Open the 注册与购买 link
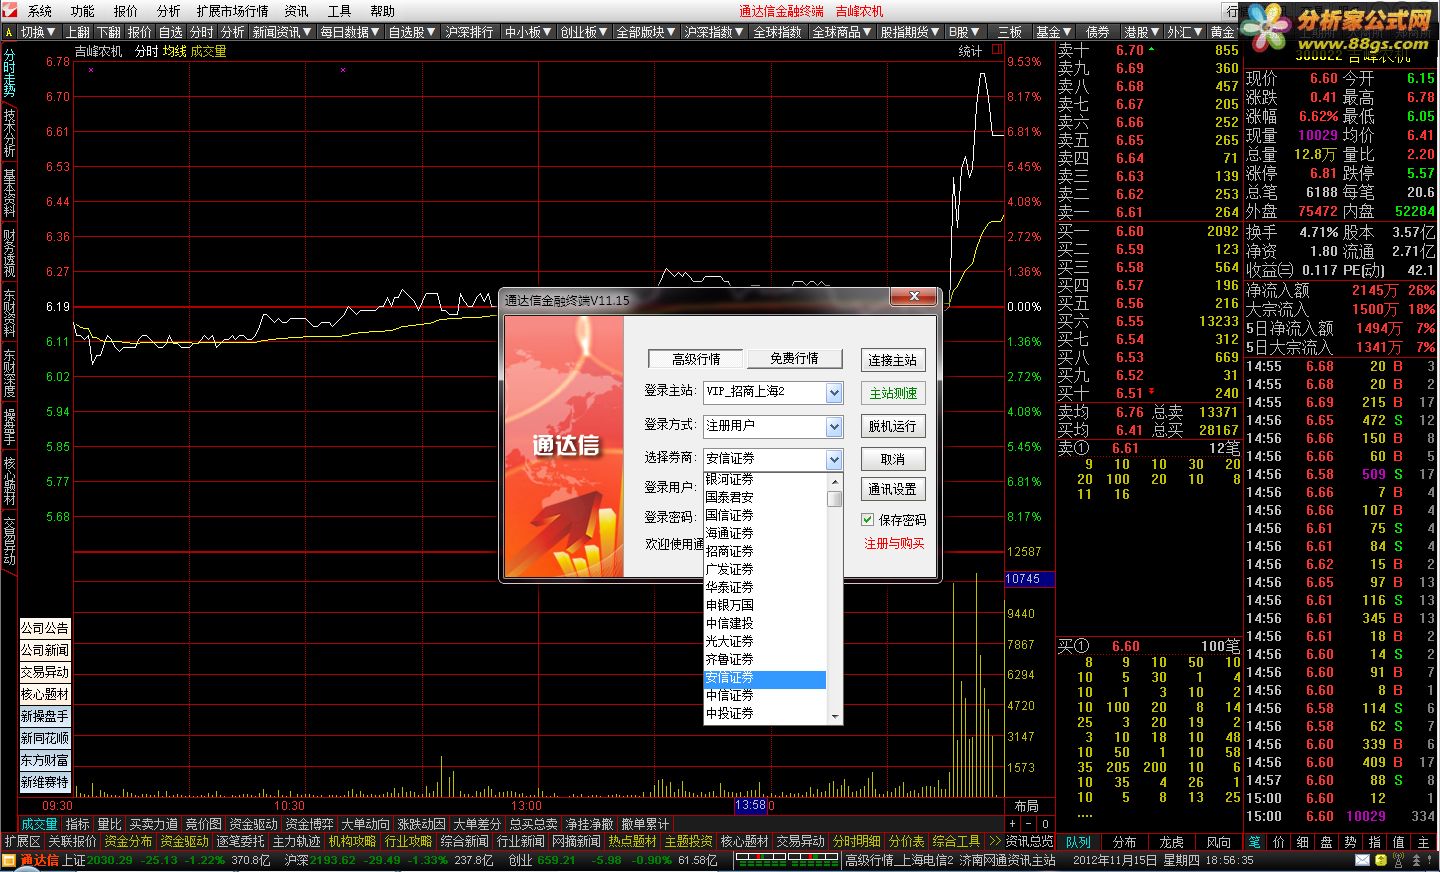 click(x=894, y=543)
